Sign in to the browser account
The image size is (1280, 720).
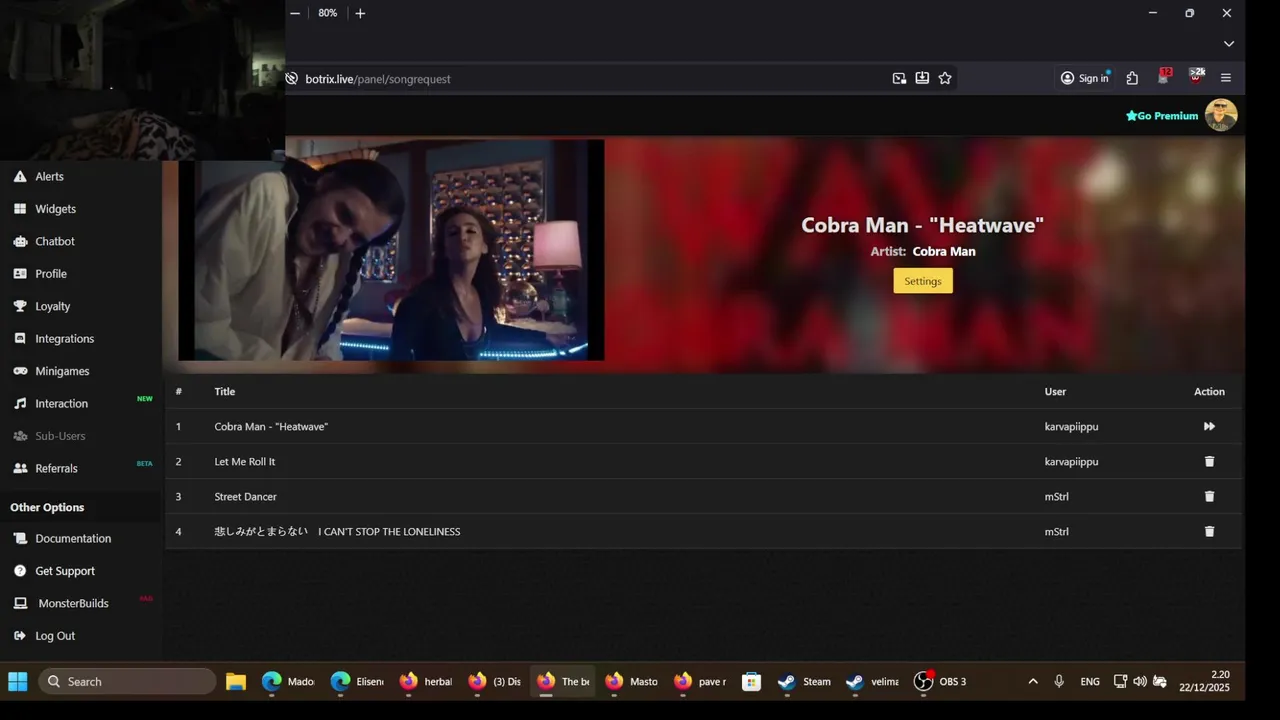(1084, 78)
